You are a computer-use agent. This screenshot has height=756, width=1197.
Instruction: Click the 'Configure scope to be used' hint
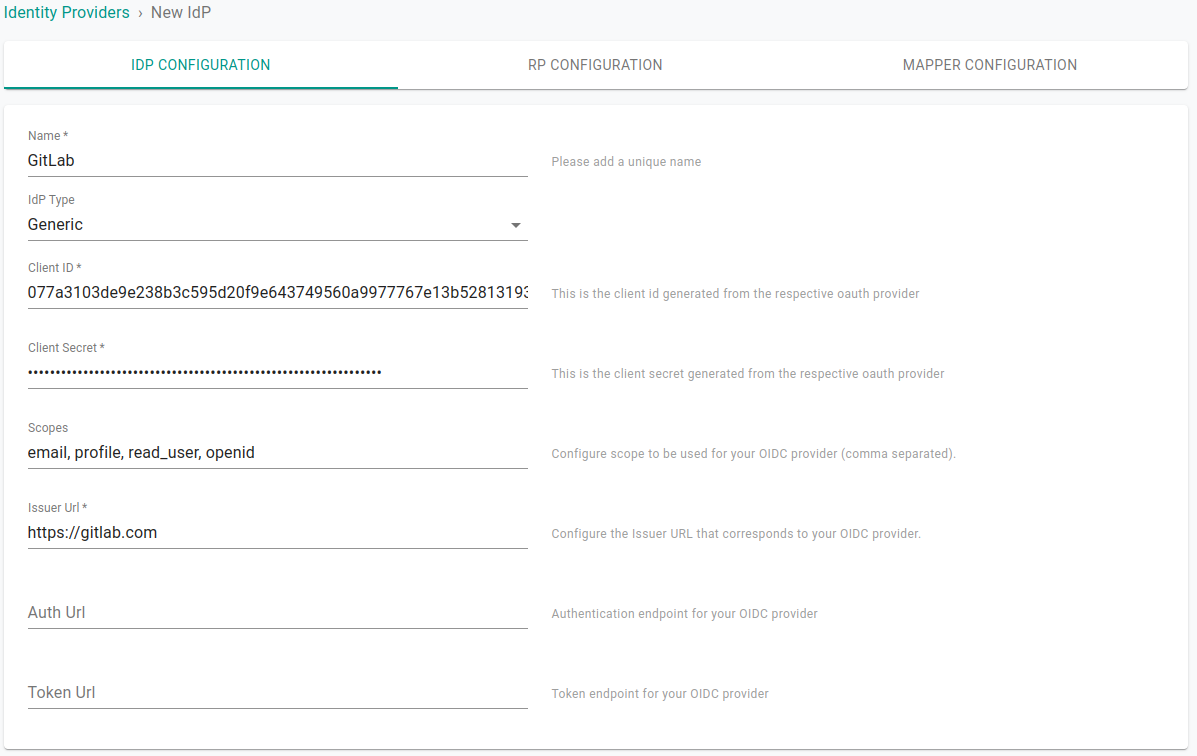click(x=753, y=454)
